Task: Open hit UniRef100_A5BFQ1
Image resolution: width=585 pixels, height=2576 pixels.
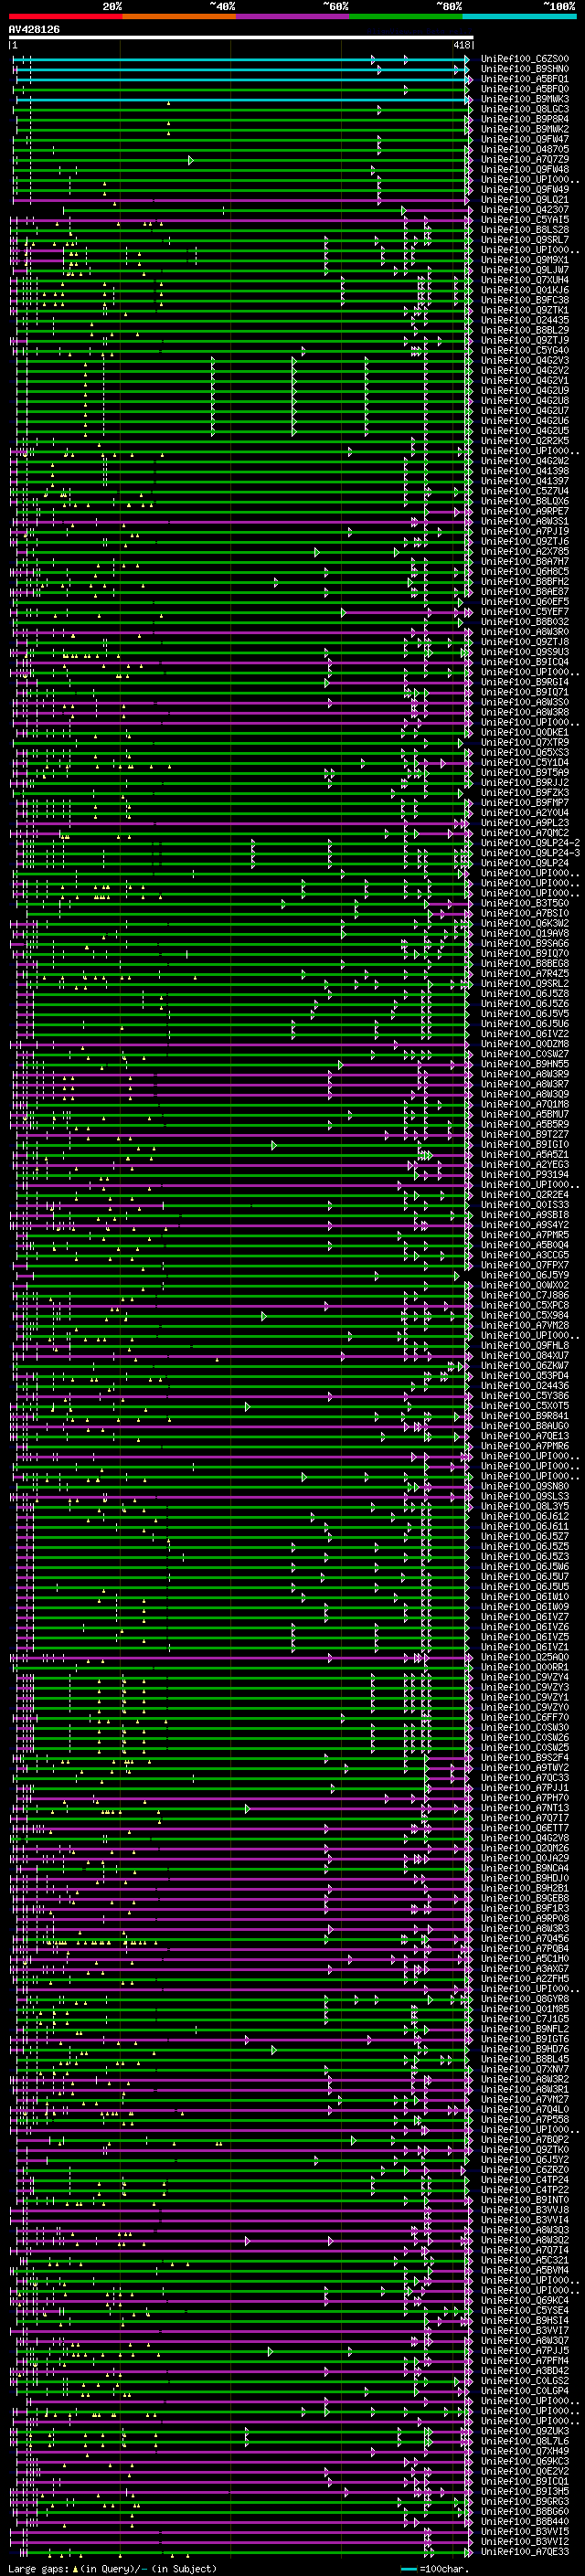Action: [x=525, y=79]
